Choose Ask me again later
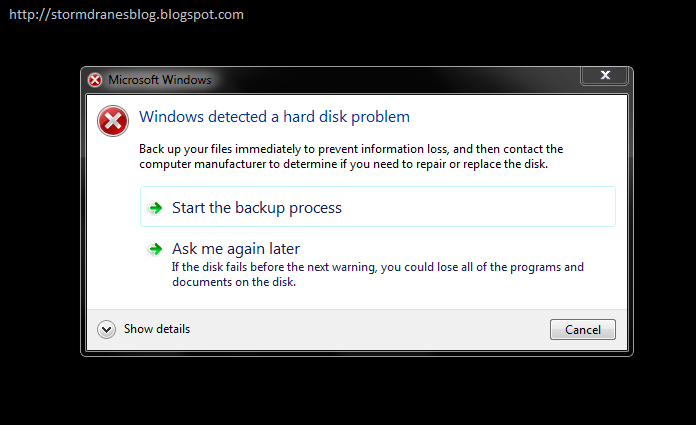The height and width of the screenshot is (425, 696). coord(236,249)
